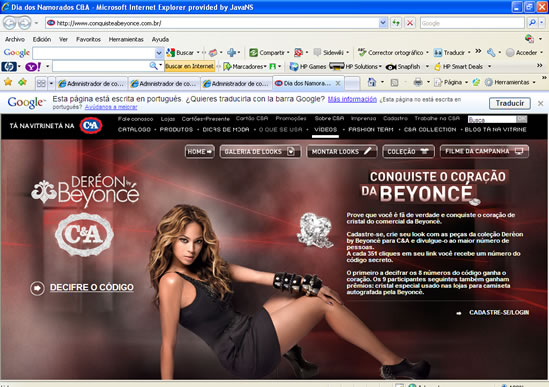The width and height of the screenshot is (549, 387).
Task: Click the Buscar en Internet button
Action: pos(189,66)
